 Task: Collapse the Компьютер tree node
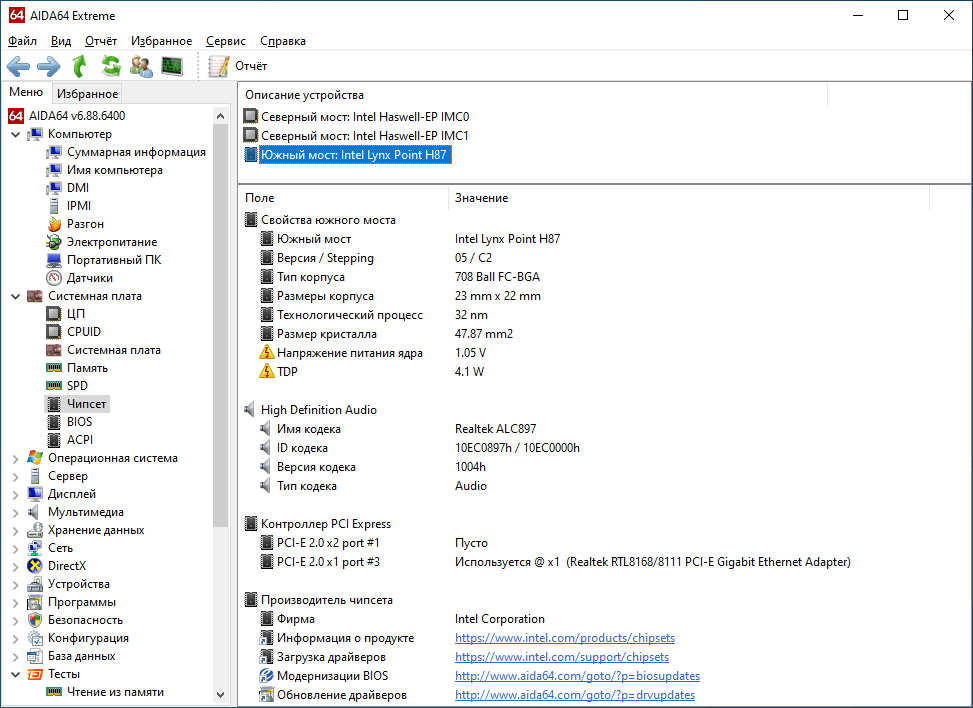coord(16,134)
